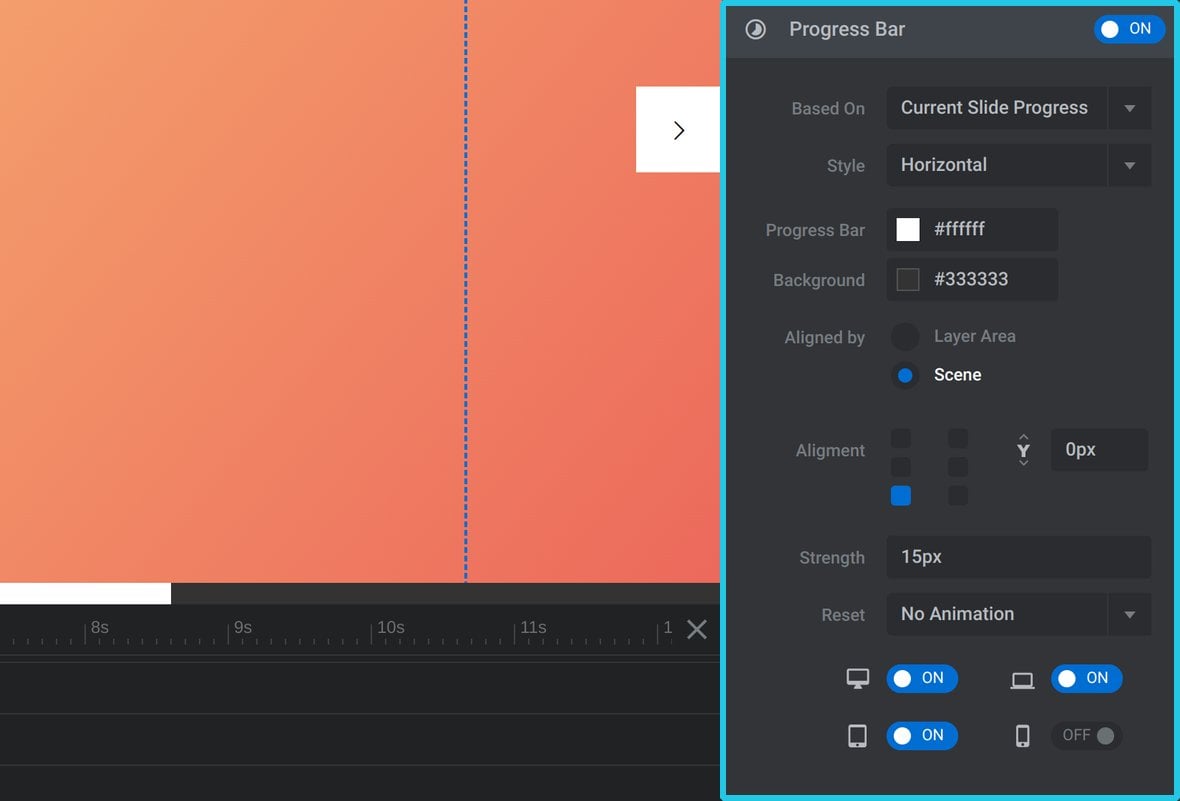Toggle the tablet visibility ON switch
This screenshot has width=1180, height=801.
(922, 736)
